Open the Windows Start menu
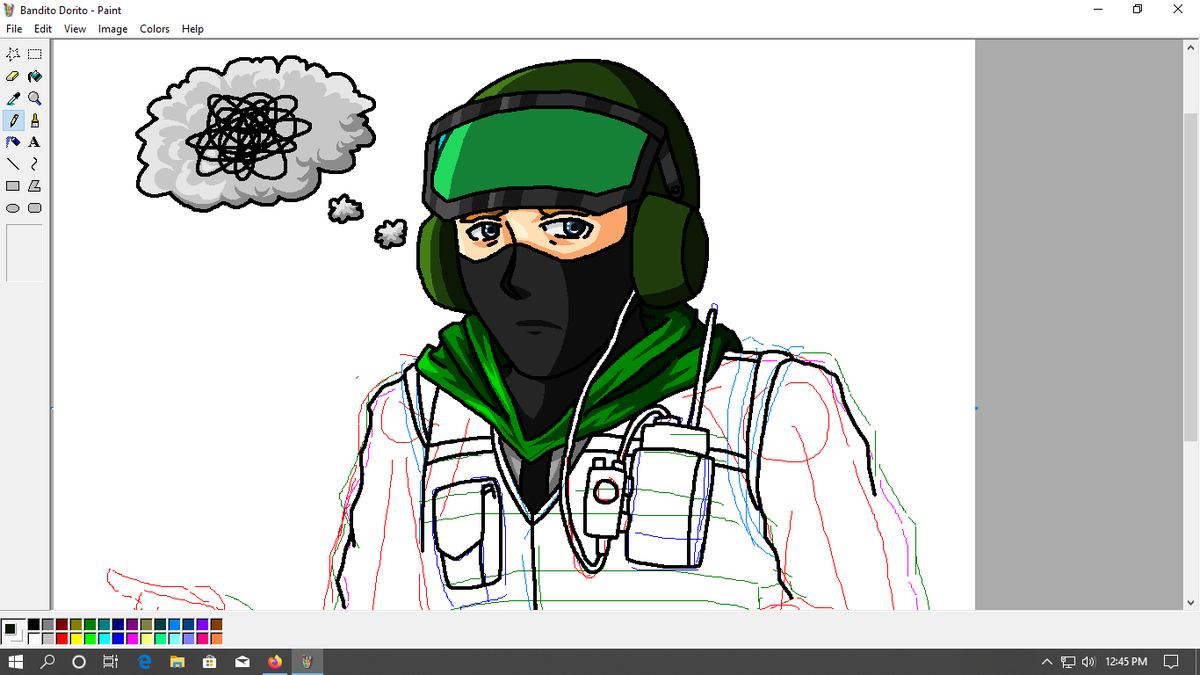The width and height of the screenshot is (1200, 675). point(16,662)
